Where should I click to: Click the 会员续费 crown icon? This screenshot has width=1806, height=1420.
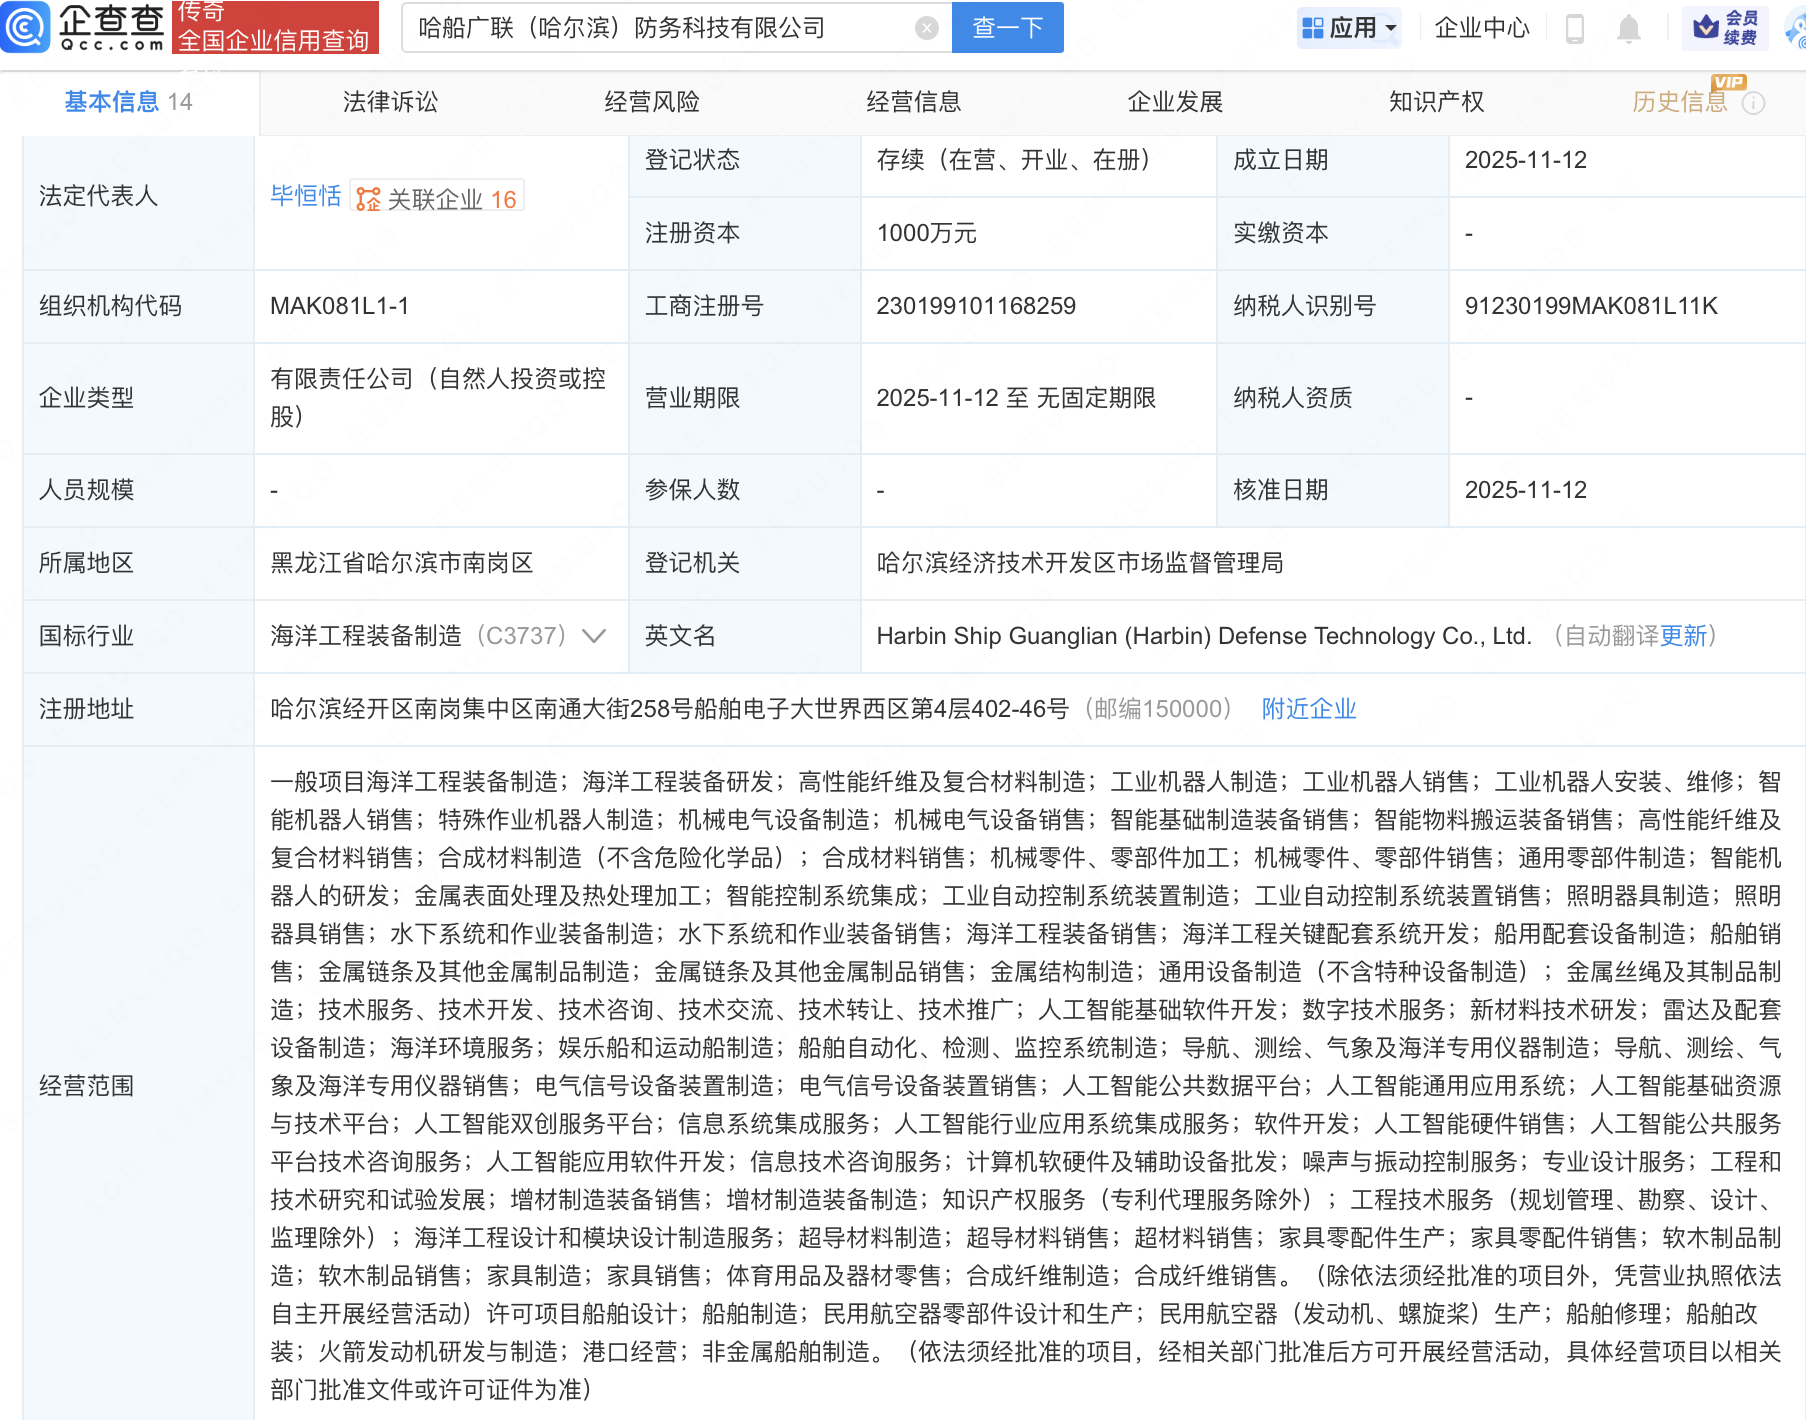(1706, 27)
